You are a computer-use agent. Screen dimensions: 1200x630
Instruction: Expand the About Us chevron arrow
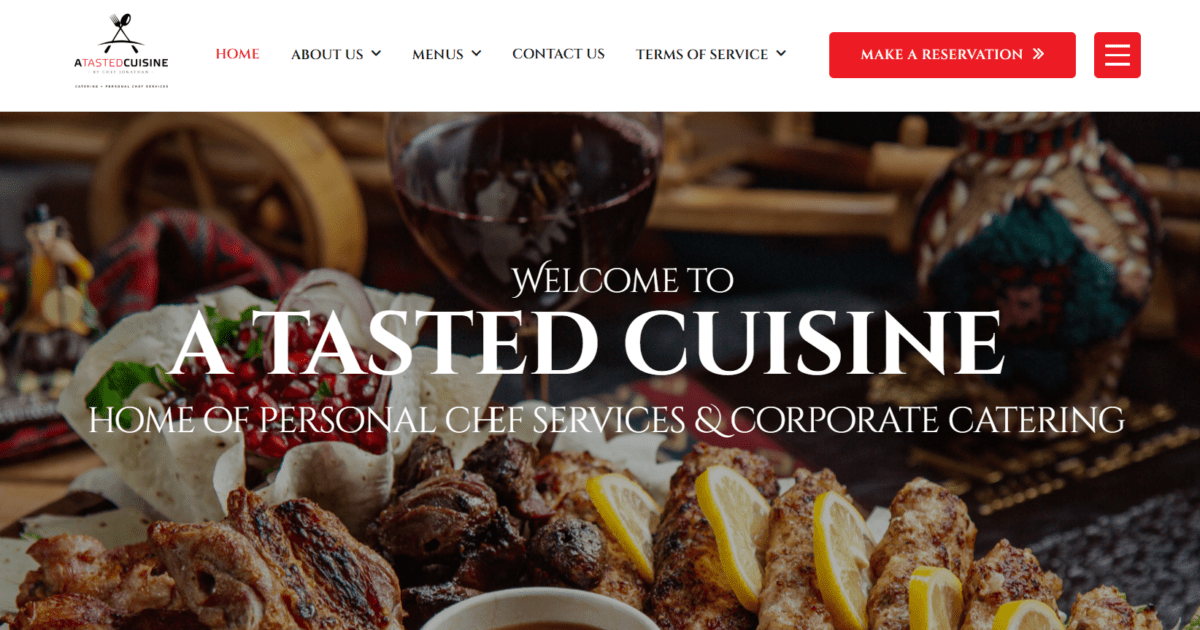coord(376,53)
